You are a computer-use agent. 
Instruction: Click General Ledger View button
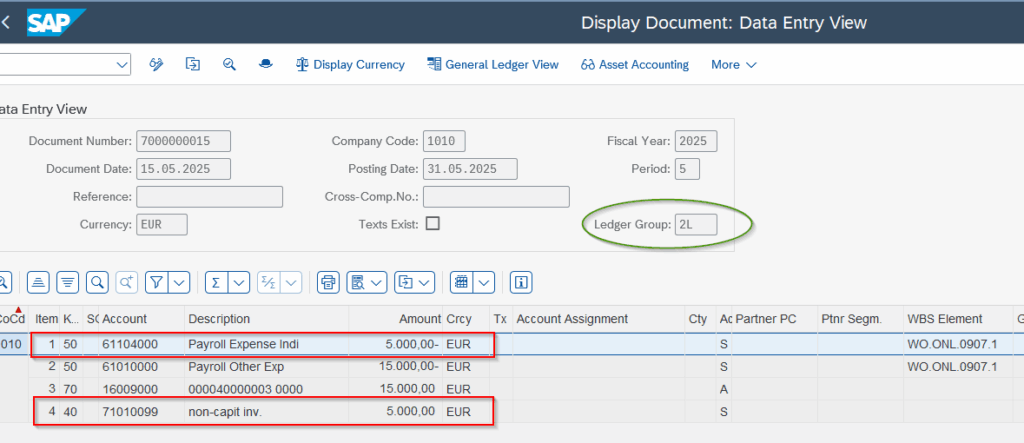coord(492,65)
